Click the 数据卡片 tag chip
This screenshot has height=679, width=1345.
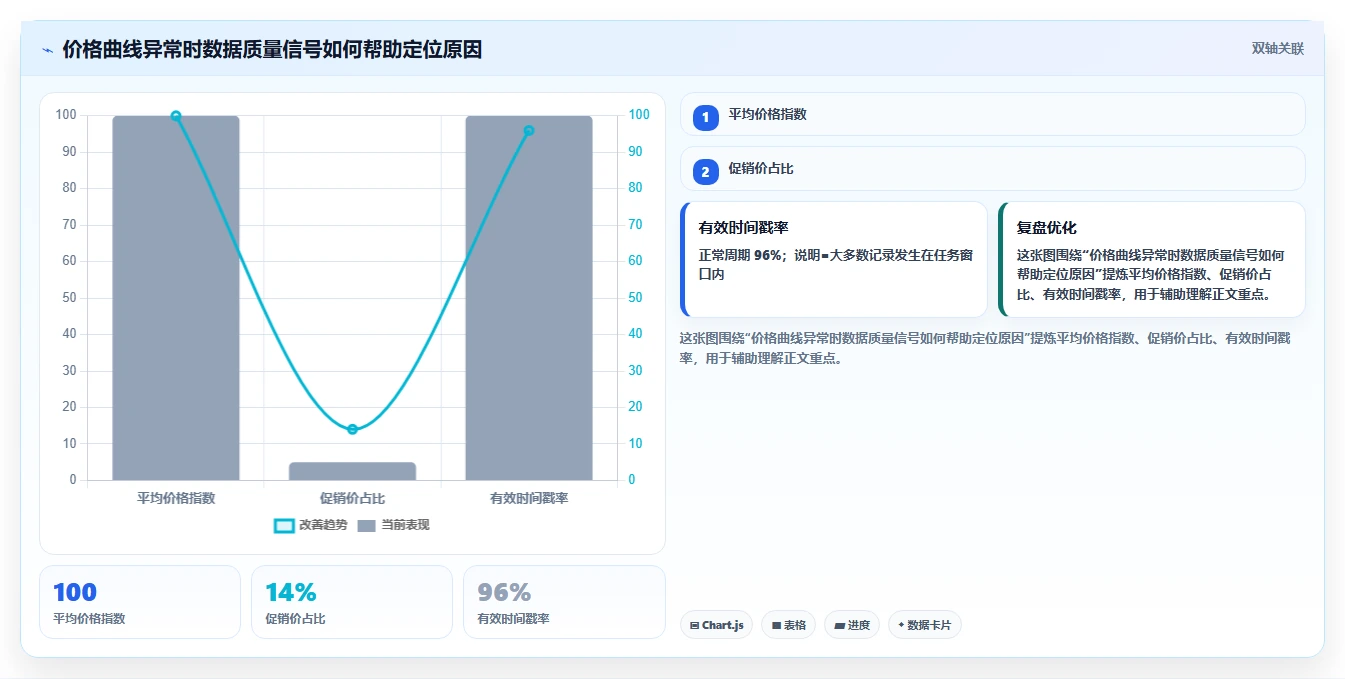click(925, 625)
